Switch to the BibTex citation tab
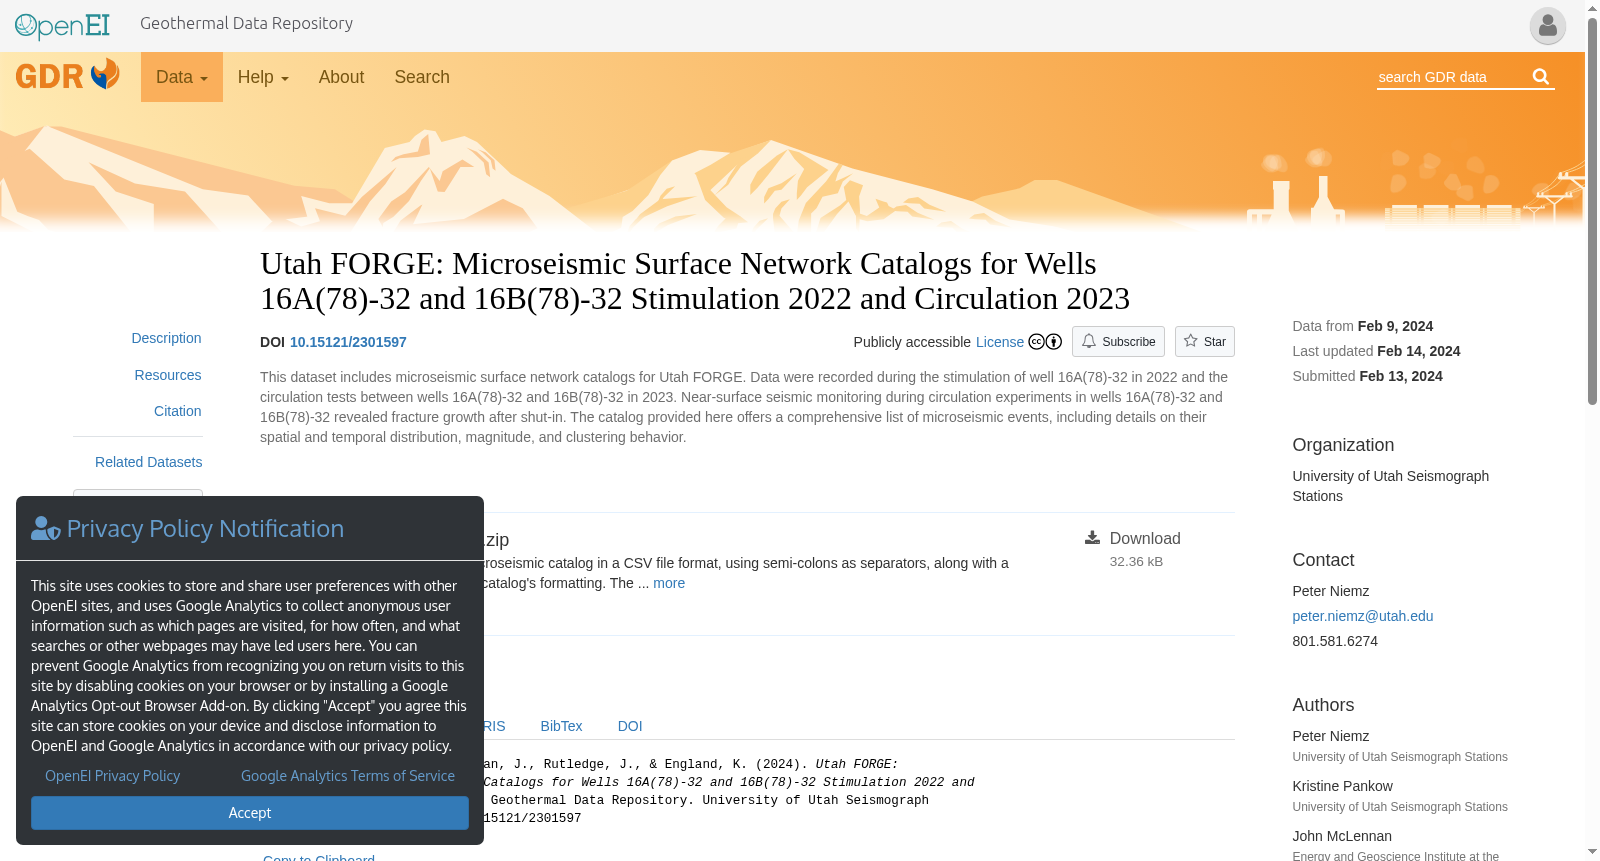Viewport: 1600px width, 861px height. [561, 726]
